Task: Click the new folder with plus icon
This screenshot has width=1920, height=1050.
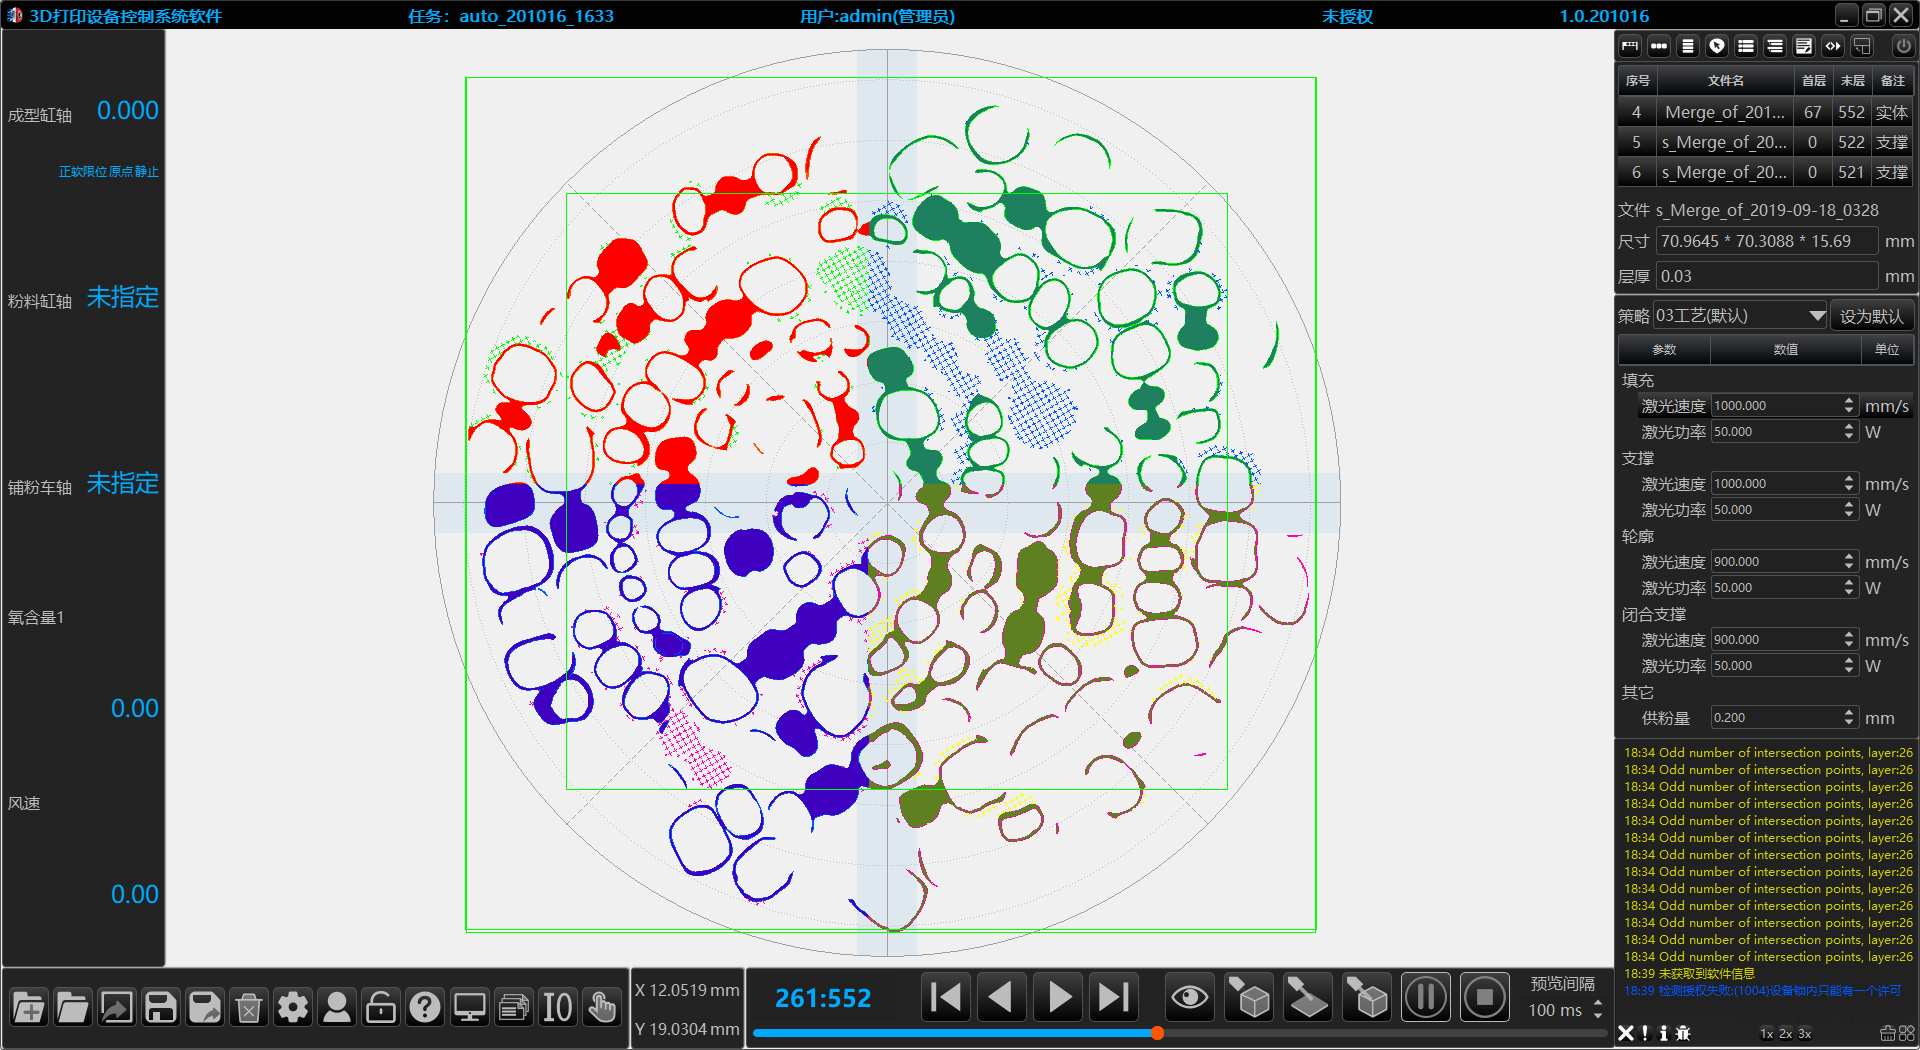Action: (29, 1007)
